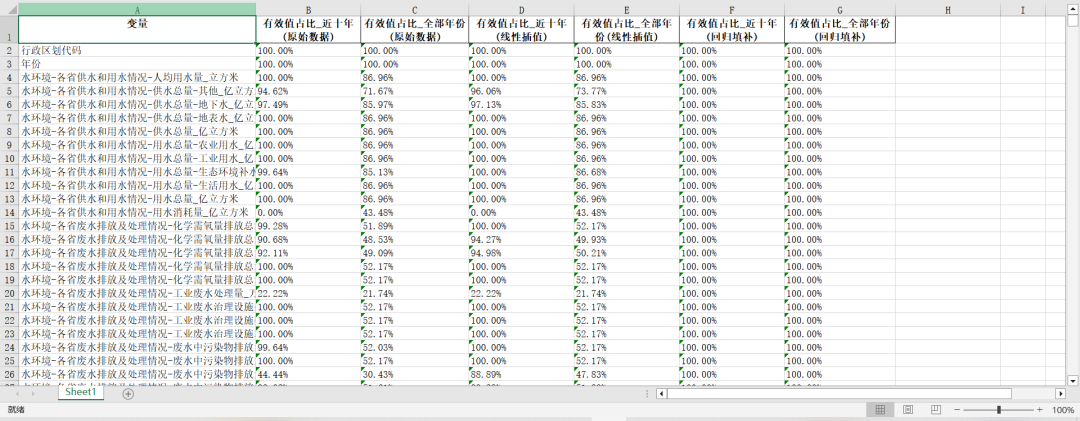Select the 94.62% cell
The width and height of the screenshot is (1080, 421).
(x=308, y=91)
